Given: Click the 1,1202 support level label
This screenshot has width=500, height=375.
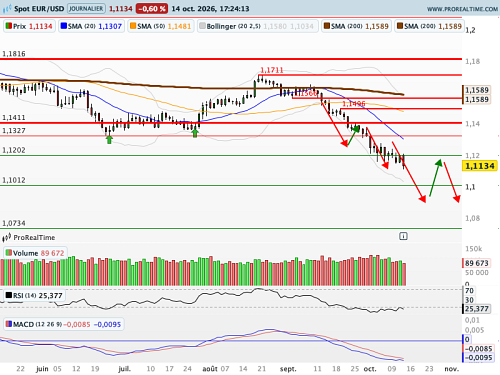Looking at the screenshot, I should click(x=14, y=150).
